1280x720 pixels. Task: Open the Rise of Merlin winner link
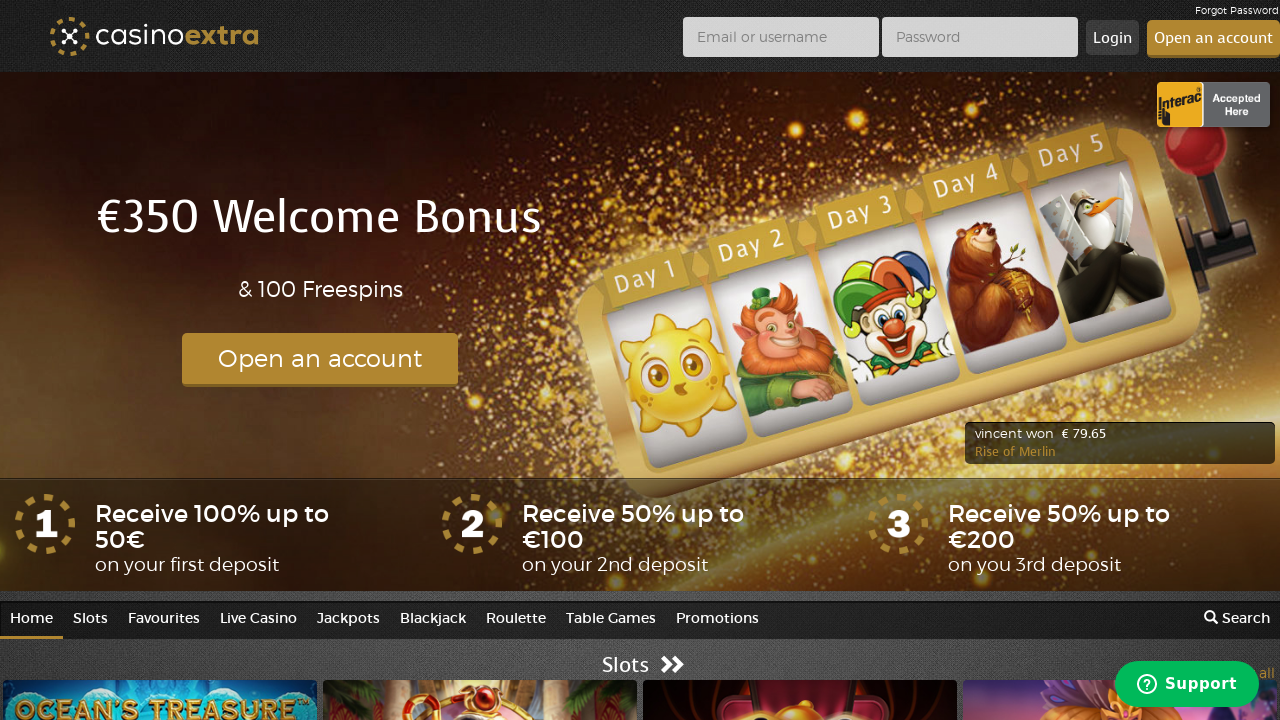click(1015, 451)
